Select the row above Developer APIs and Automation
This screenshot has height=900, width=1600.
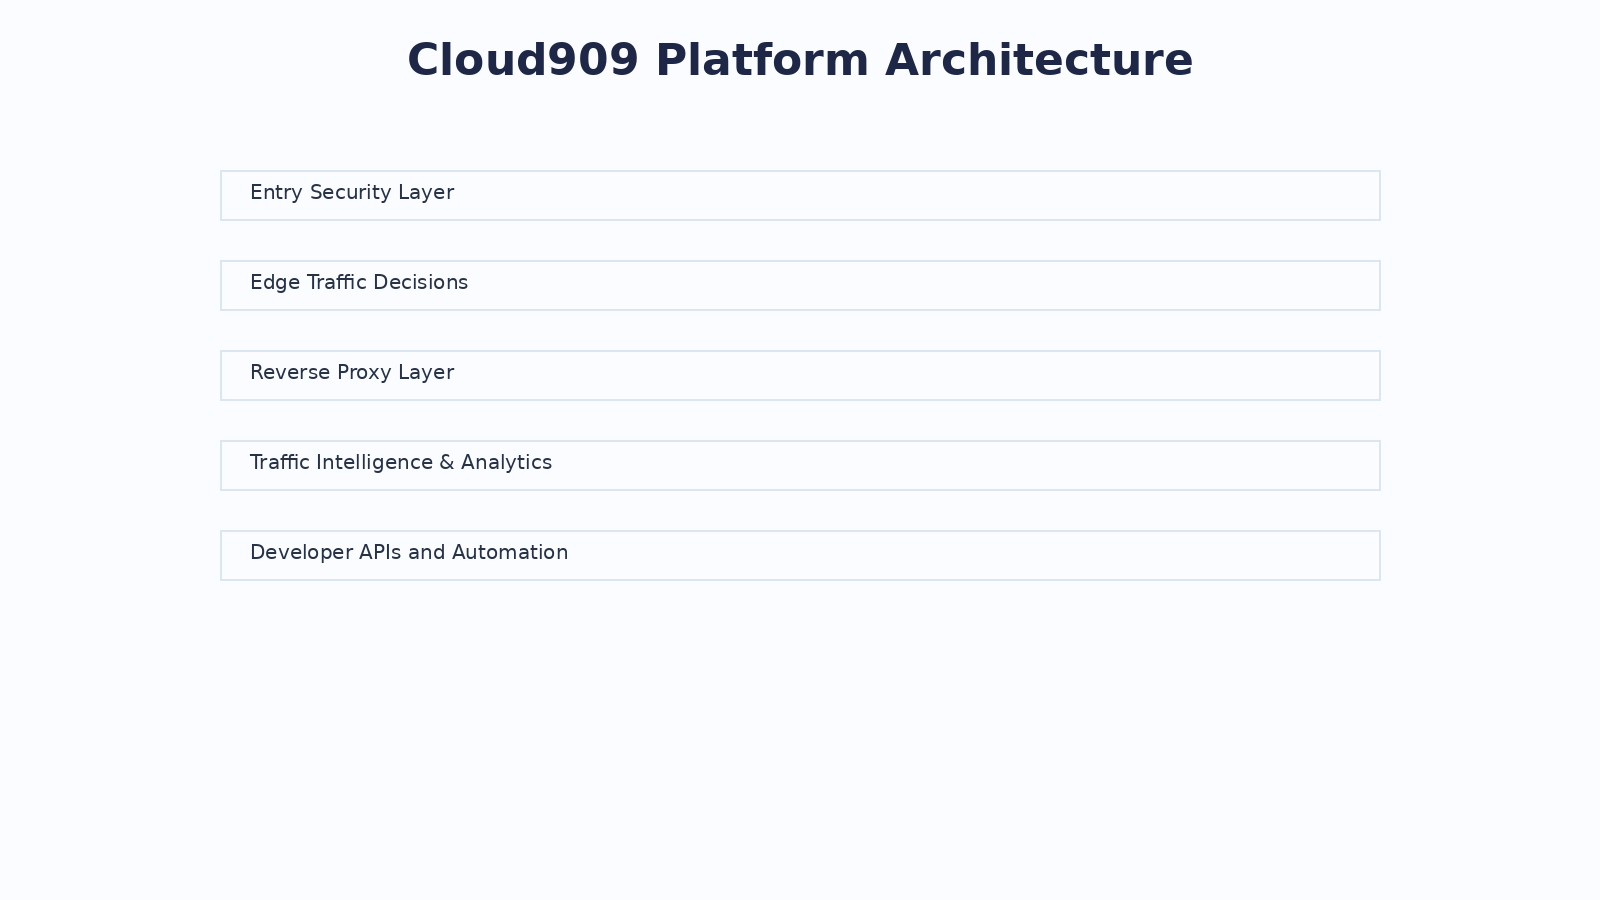(x=800, y=465)
